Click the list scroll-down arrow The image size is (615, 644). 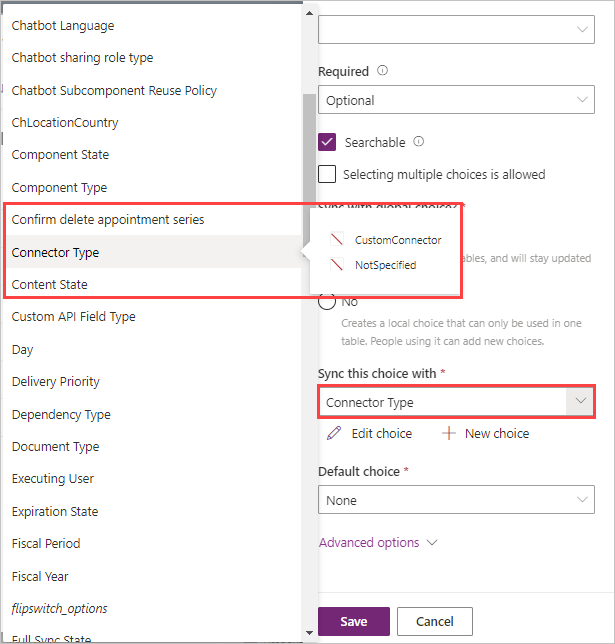pos(309,633)
